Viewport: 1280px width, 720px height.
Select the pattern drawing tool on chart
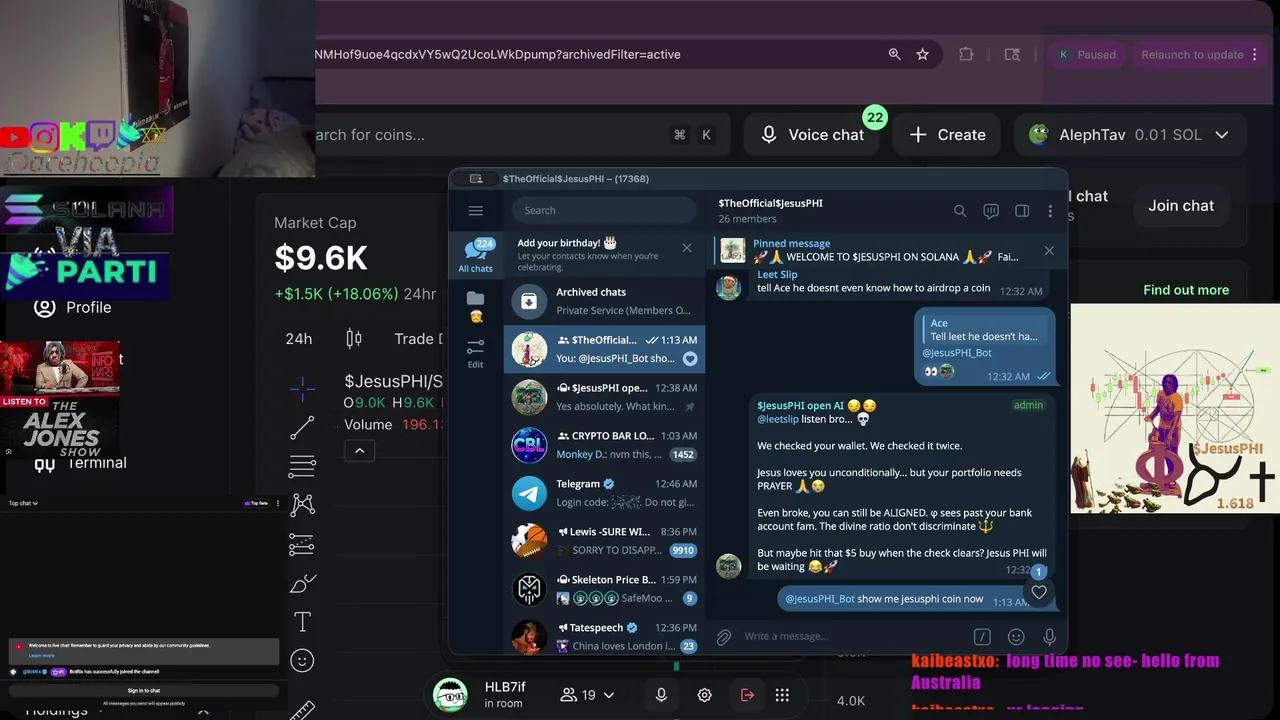[x=302, y=505]
